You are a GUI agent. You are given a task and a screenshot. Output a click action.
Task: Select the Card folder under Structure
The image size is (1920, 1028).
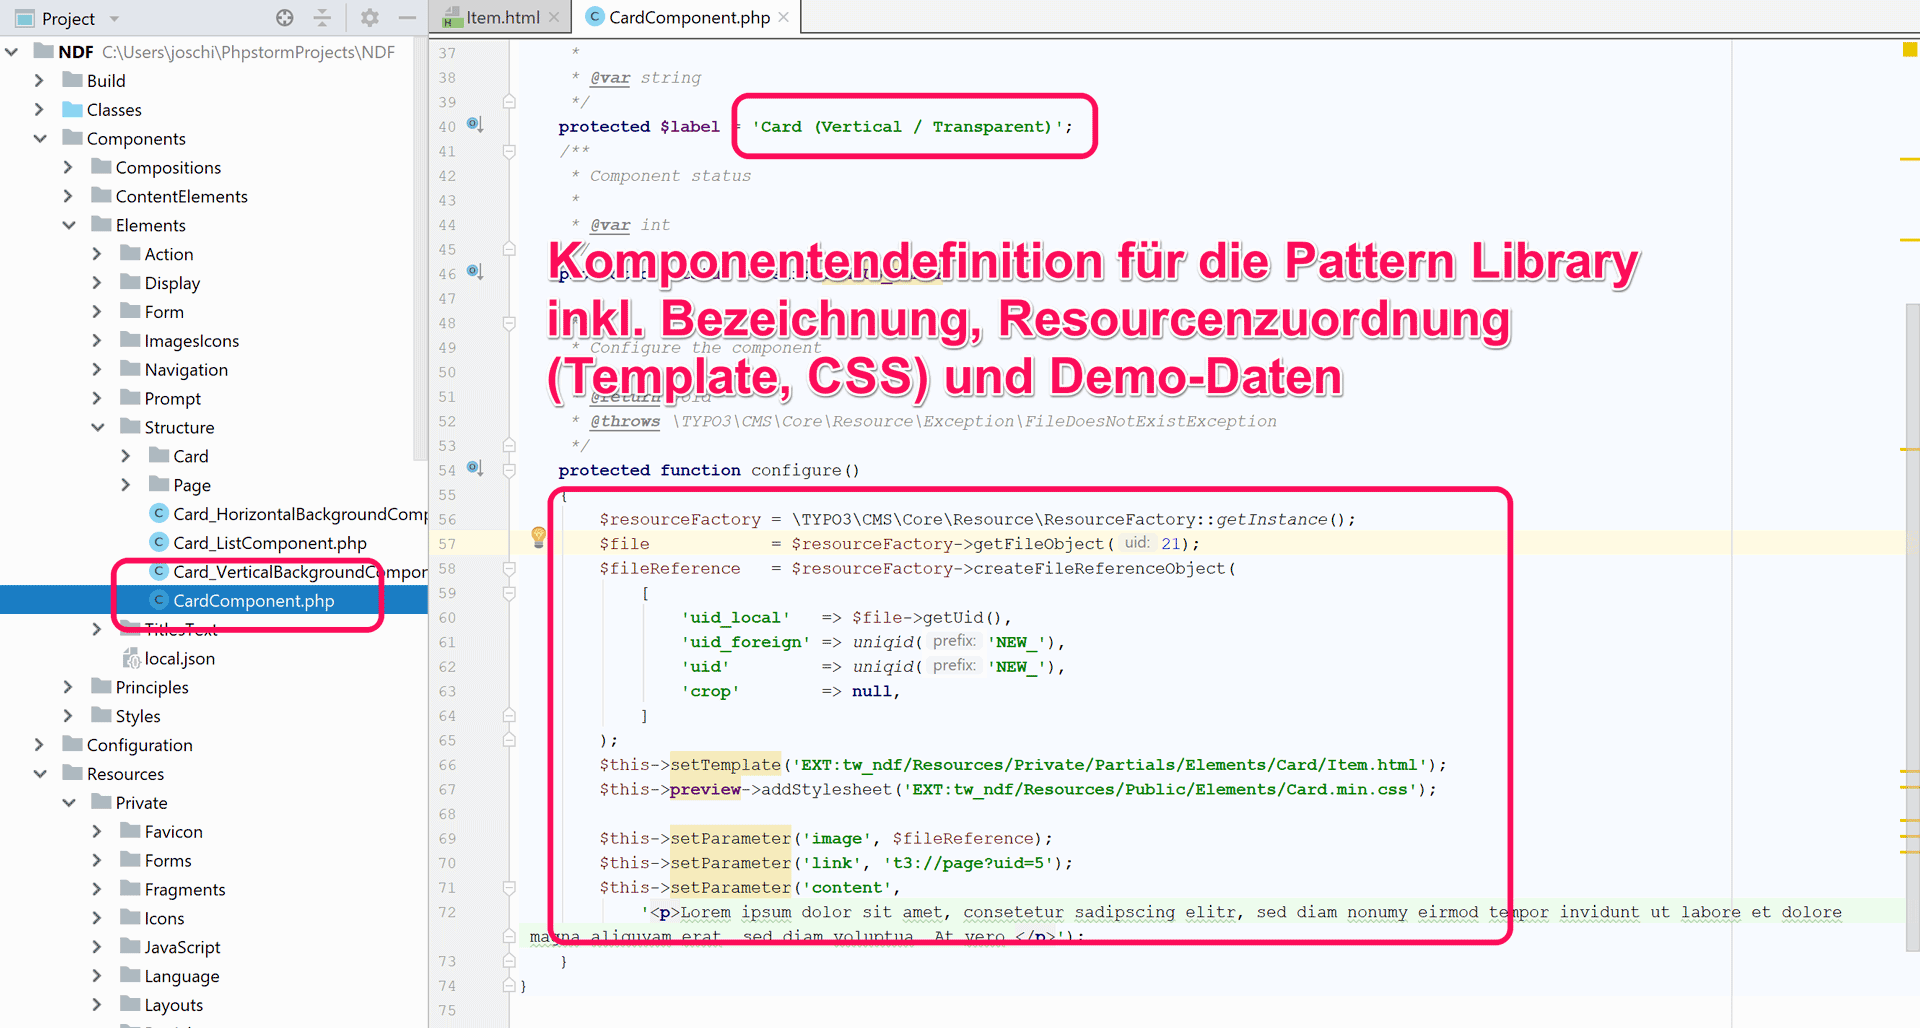click(190, 456)
